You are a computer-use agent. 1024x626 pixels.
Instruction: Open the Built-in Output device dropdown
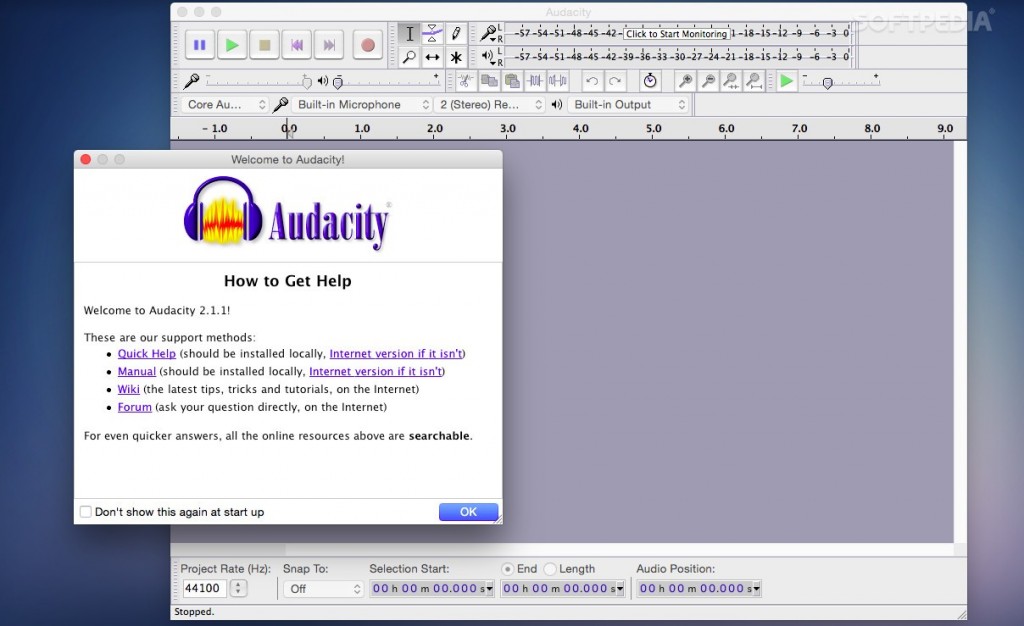coord(630,104)
